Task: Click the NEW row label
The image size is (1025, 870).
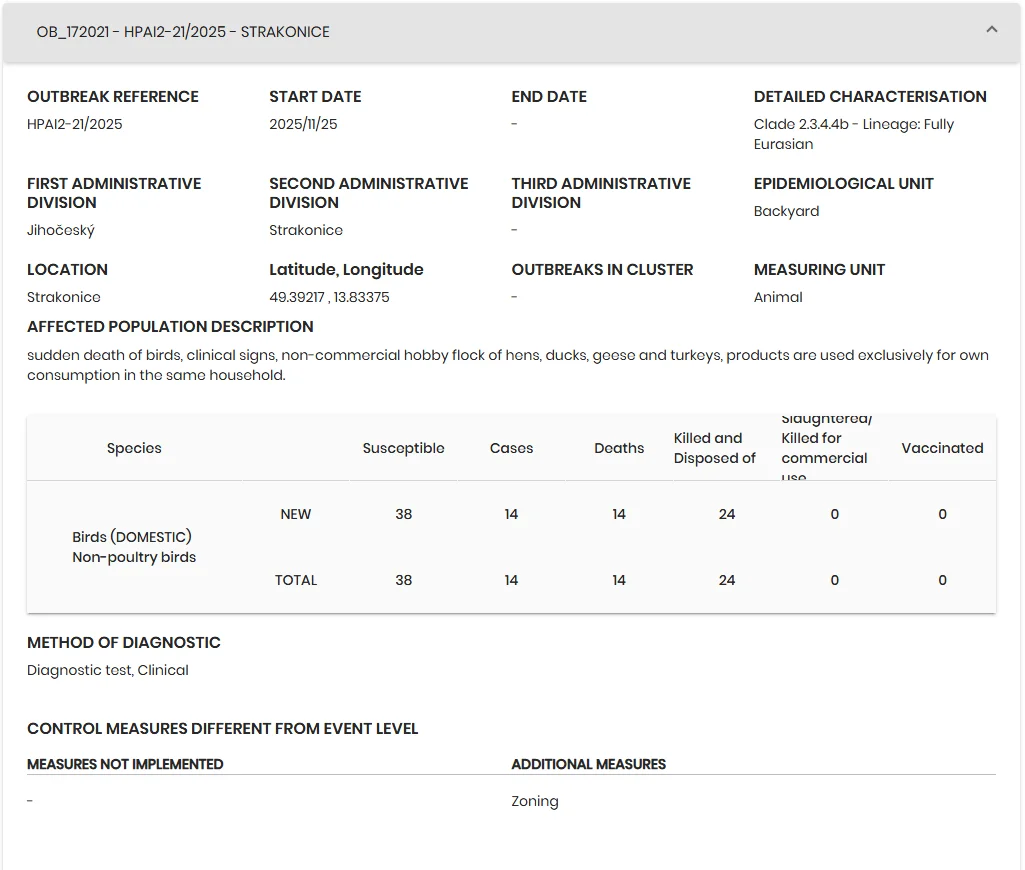Action: pos(295,514)
